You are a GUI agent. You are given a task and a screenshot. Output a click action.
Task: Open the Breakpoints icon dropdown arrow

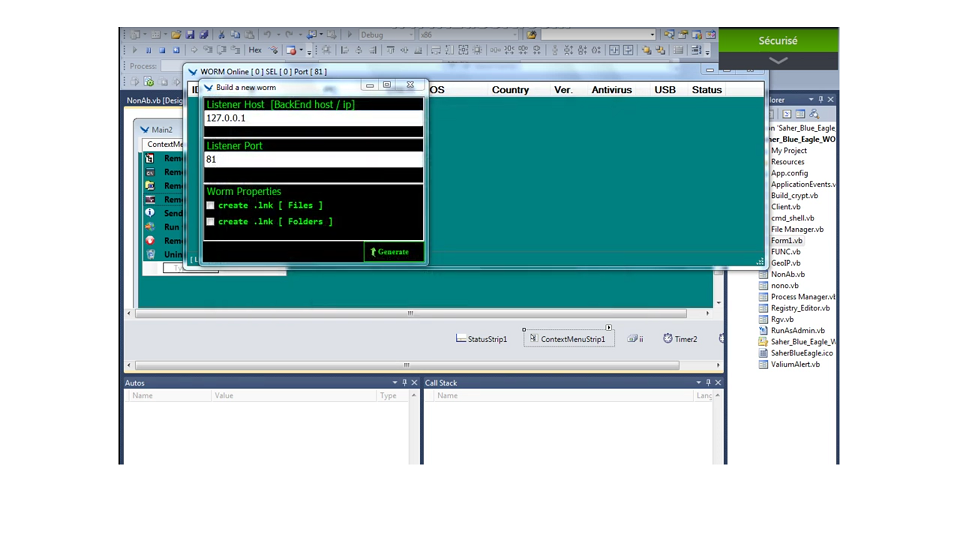click(301, 50)
